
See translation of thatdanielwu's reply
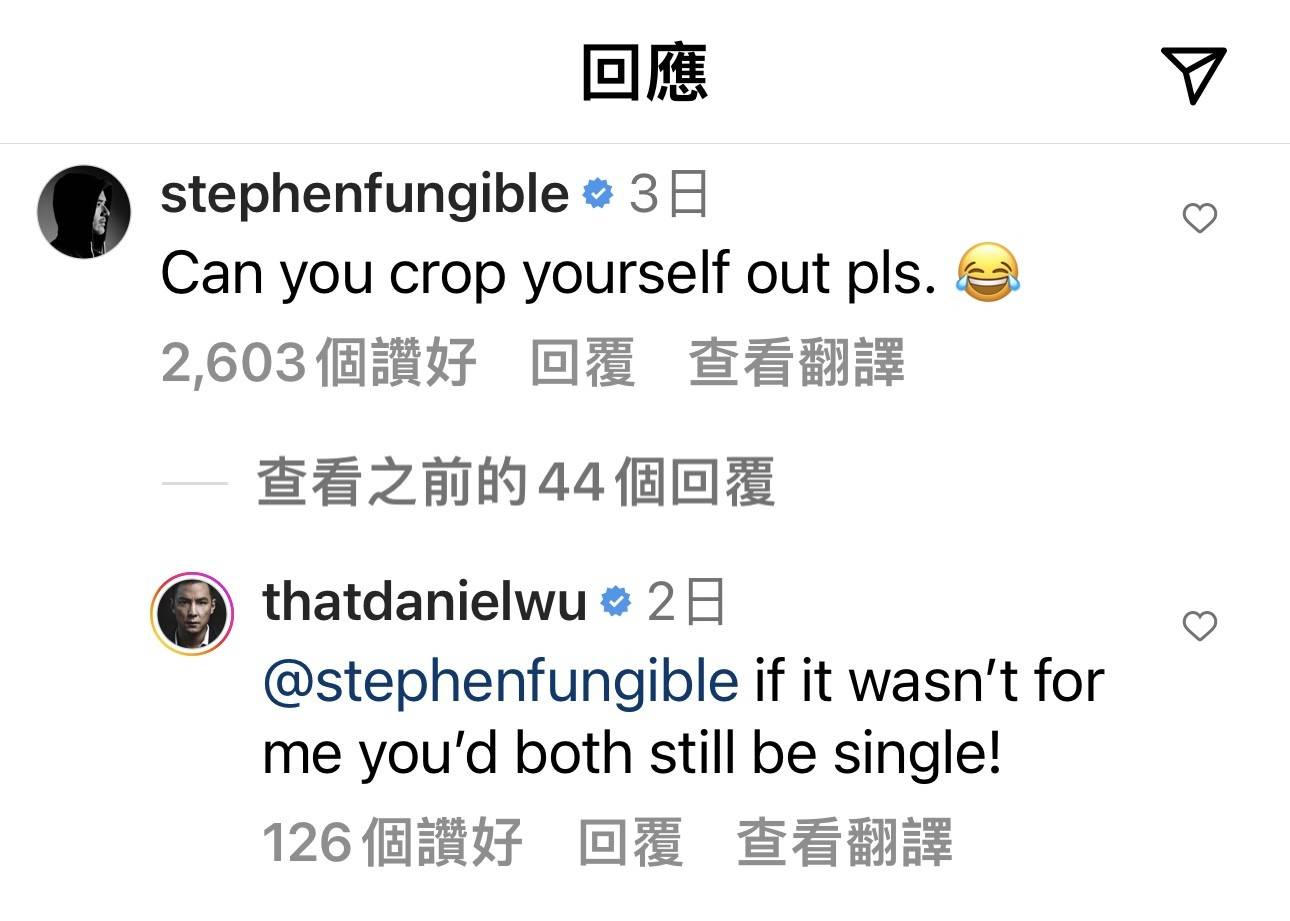[x=844, y=842]
